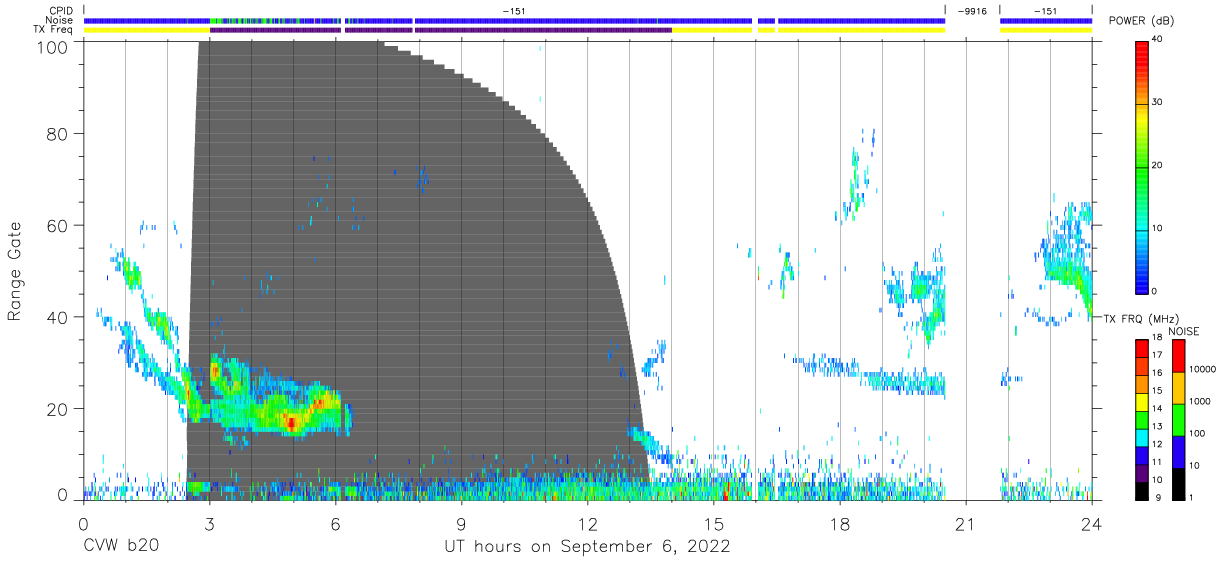
Task: Click the POWER scale value 30
Action: pos(1157,102)
